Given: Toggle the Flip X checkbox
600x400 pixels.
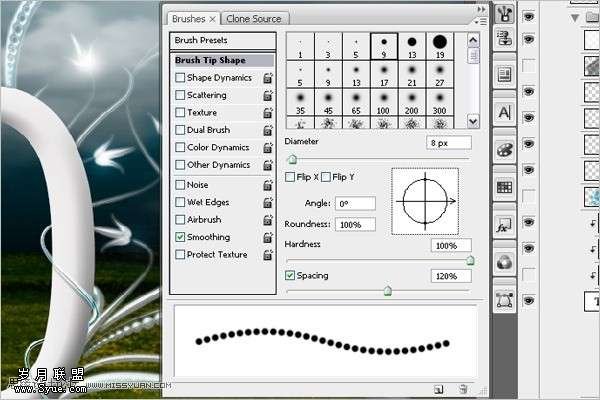Looking at the screenshot, I should [290, 177].
